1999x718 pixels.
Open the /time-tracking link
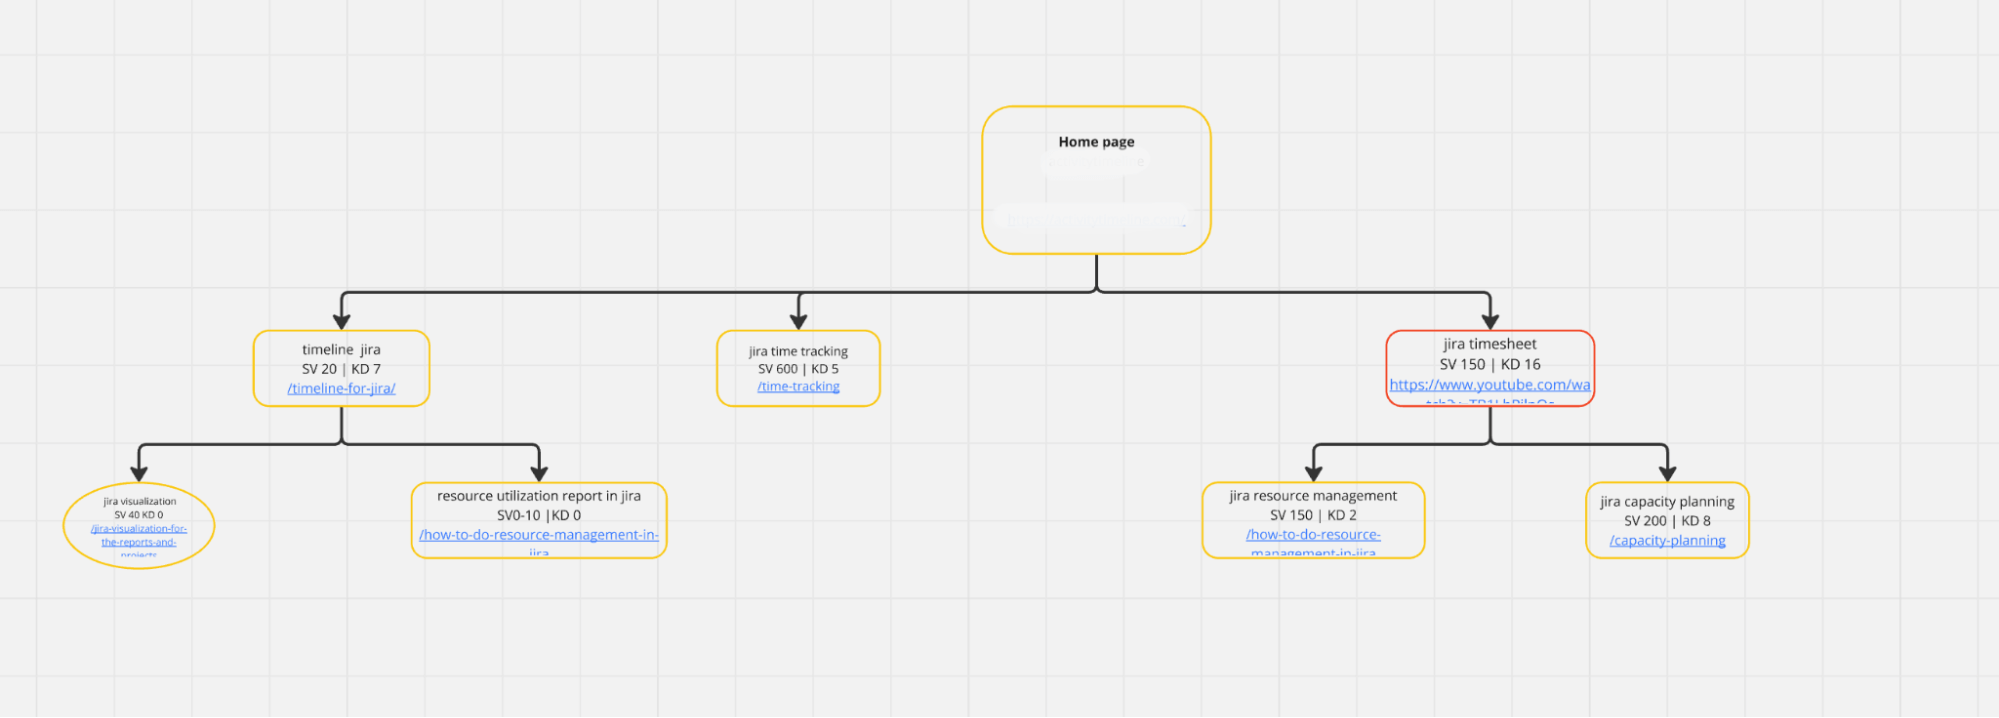pos(798,386)
